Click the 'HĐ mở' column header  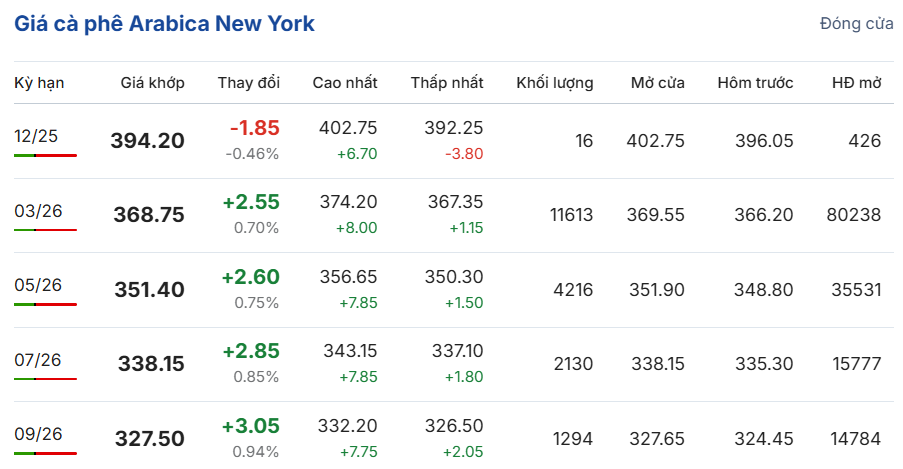856,83
